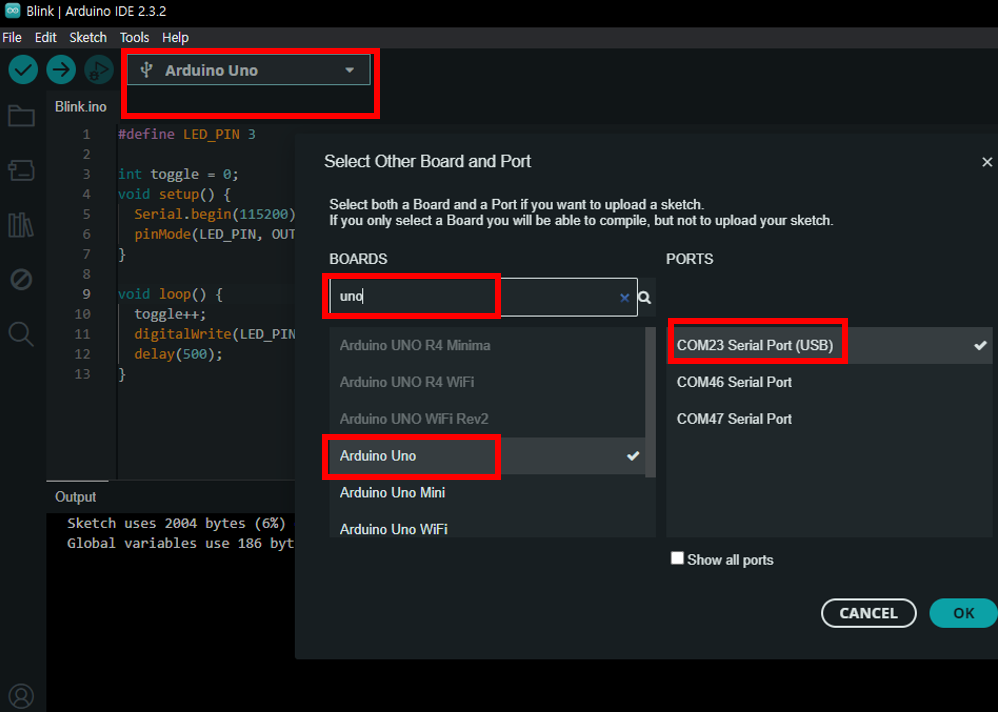Viewport: 998px width, 712px height.
Task: Start debugging with the debug icon
Action: (x=99, y=69)
